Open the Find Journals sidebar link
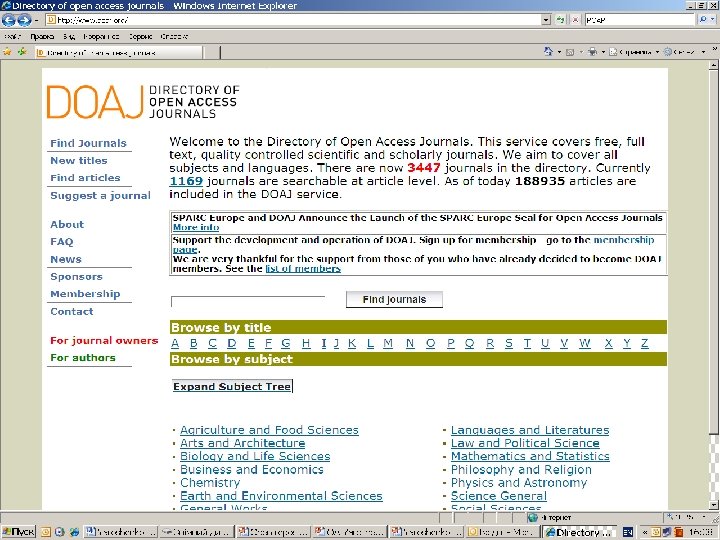This screenshot has width=720, height=540. (x=88, y=143)
